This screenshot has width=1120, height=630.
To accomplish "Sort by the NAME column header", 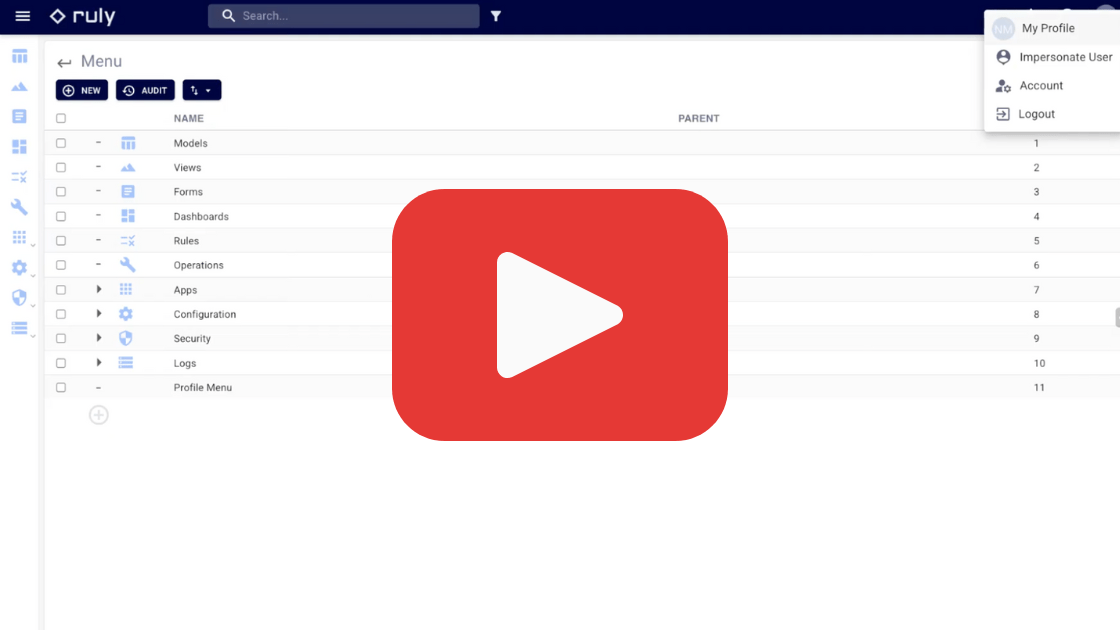I will click(189, 119).
